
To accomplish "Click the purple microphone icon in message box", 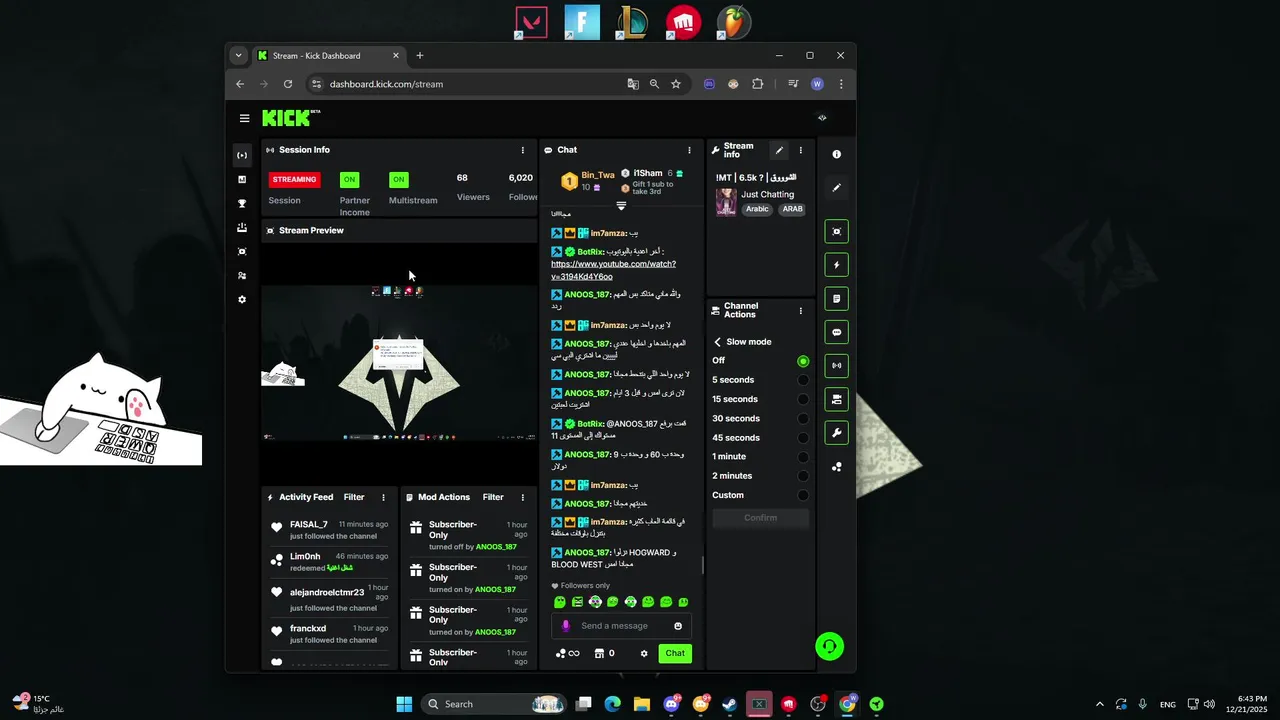I will click(x=565, y=626).
